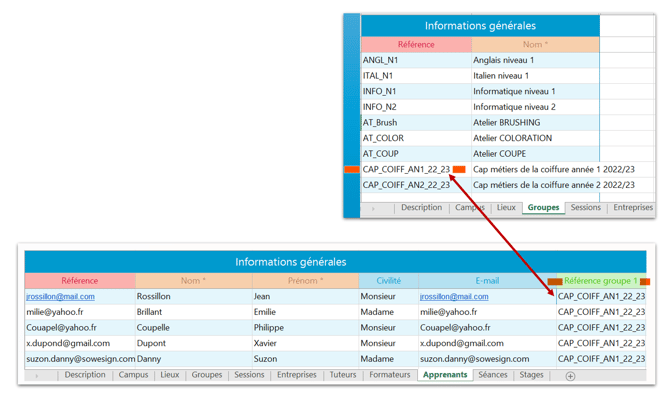The width and height of the screenshot is (670, 395).
Task: Select the ANGL_N1 reference cell
Action: 416,60
